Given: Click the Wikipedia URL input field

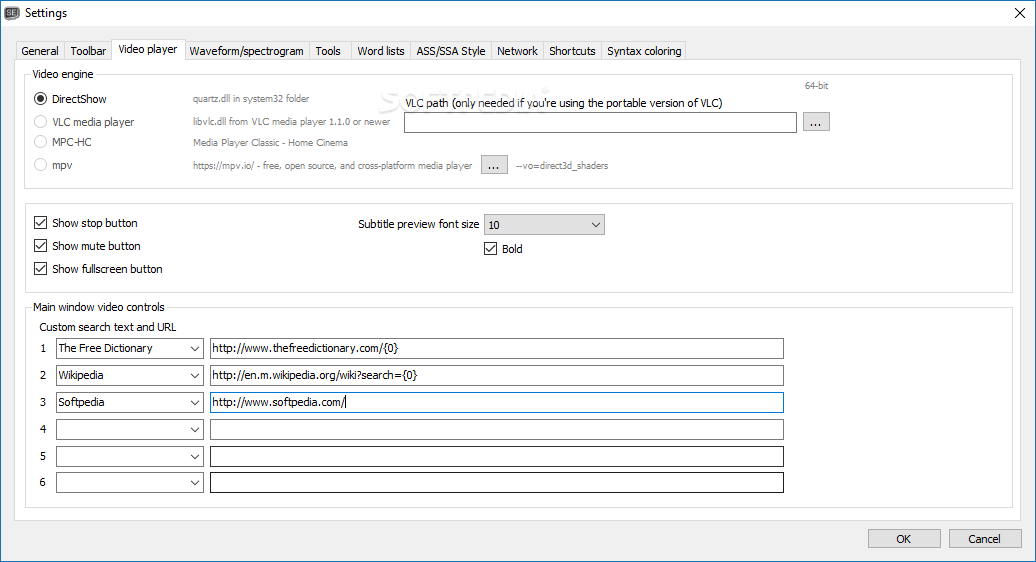Looking at the screenshot, I should coord(496,376).
